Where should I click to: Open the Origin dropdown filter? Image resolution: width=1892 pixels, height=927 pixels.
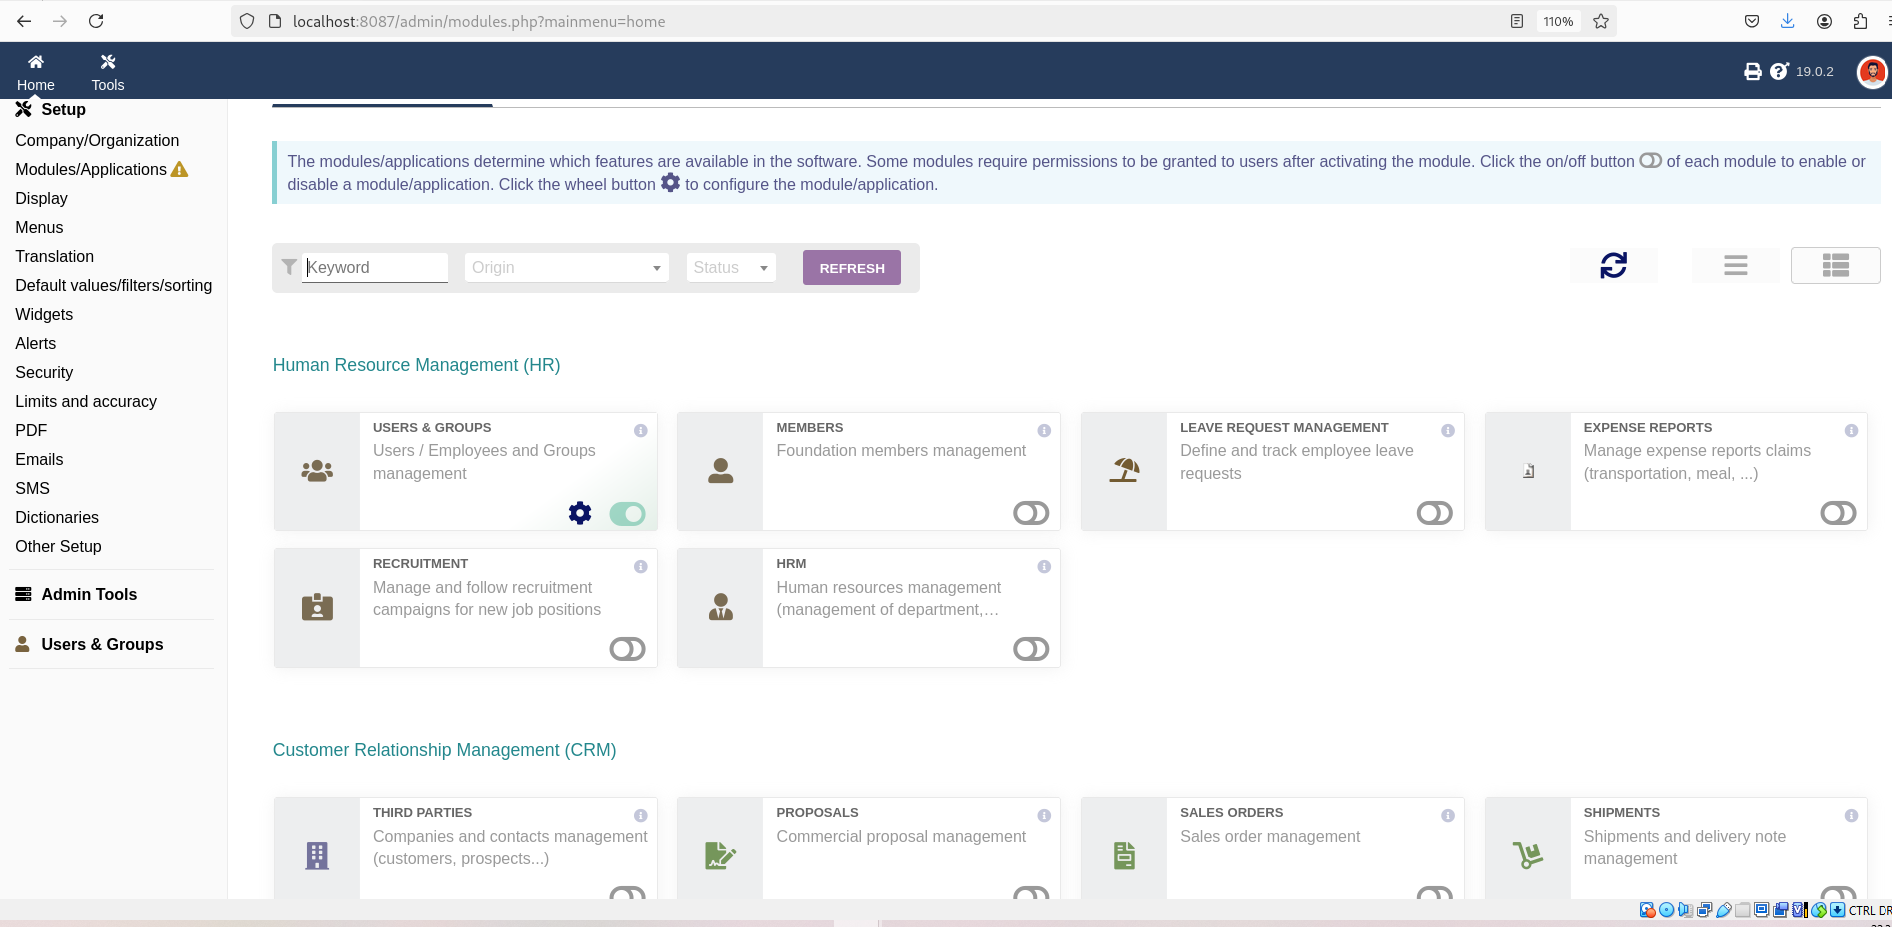coord(566,268)
